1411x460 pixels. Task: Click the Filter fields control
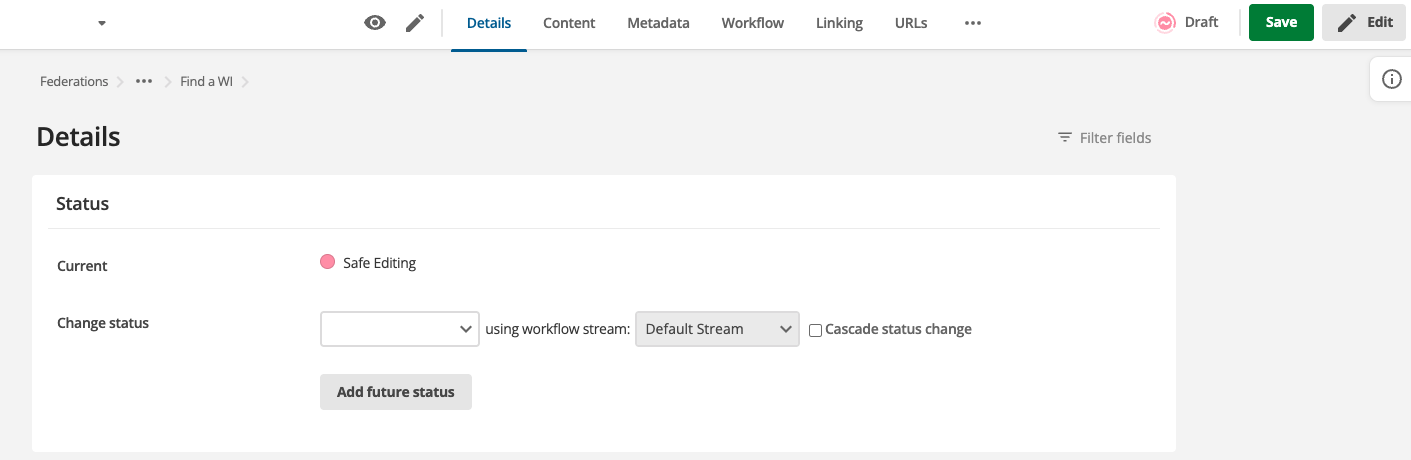[x=1104, y=138]
